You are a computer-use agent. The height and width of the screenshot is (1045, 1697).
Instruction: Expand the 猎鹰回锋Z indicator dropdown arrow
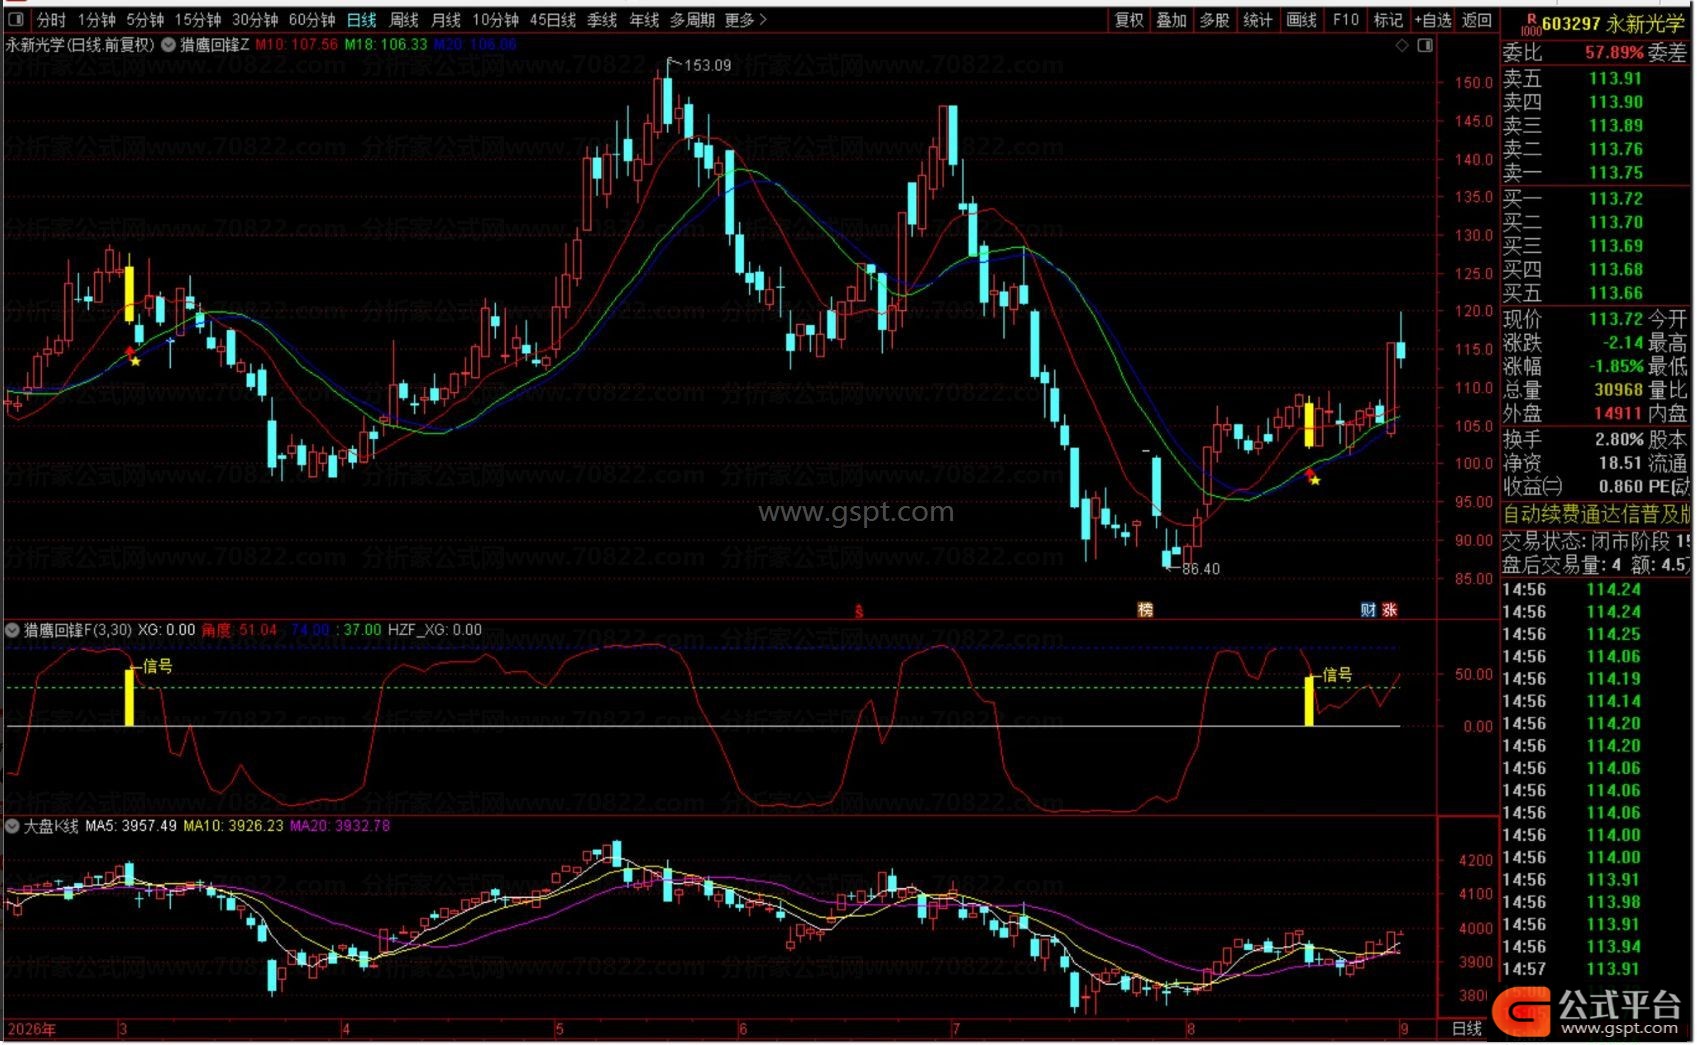(168, 44)
